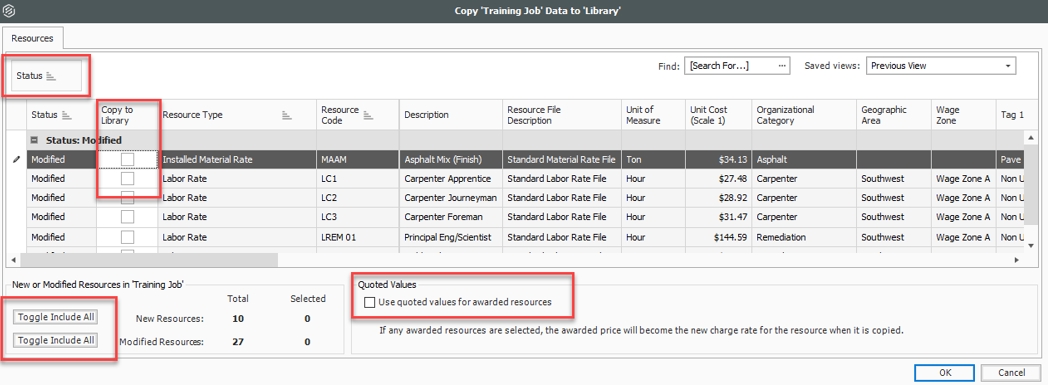Image resolution: width=1048 pixels, height=385 pixels.
Task: Click the Copy to Library column header
Action: tap(127, 115)
